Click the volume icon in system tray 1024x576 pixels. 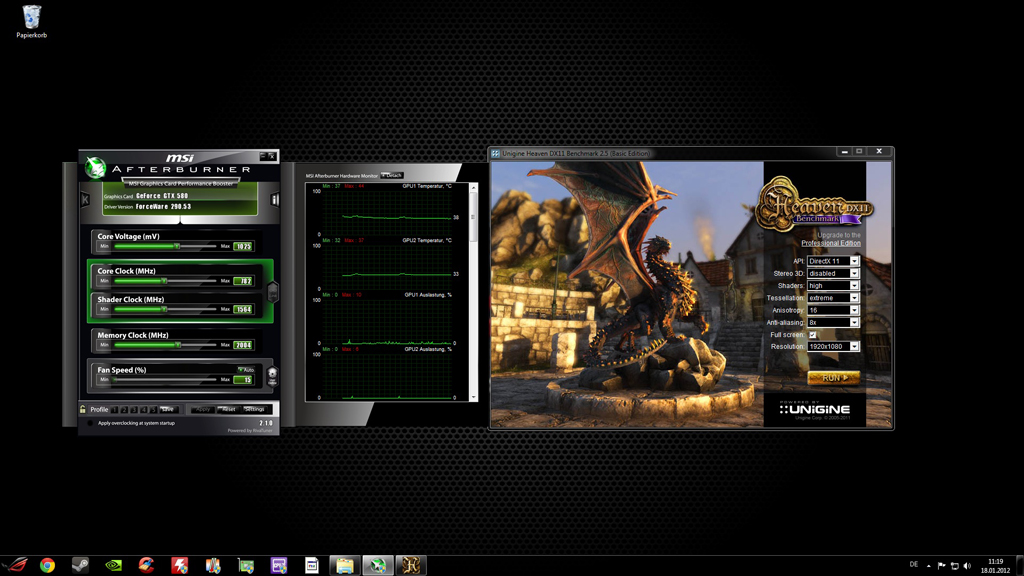(x=967, y=566)
